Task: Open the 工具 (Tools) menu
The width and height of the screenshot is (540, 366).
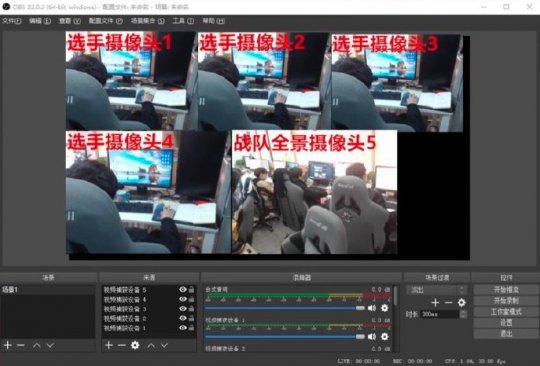Action: [x=183, y=21]
